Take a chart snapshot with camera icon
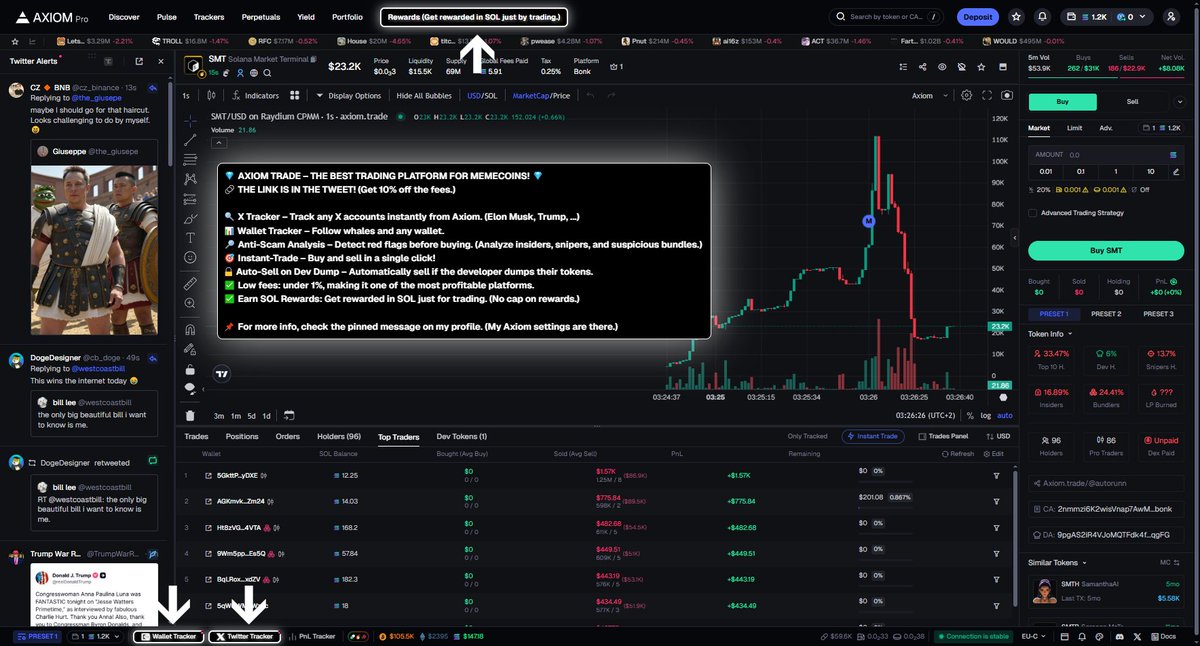The height and width of the screenshot is (646, 1200). point(1006,96)
